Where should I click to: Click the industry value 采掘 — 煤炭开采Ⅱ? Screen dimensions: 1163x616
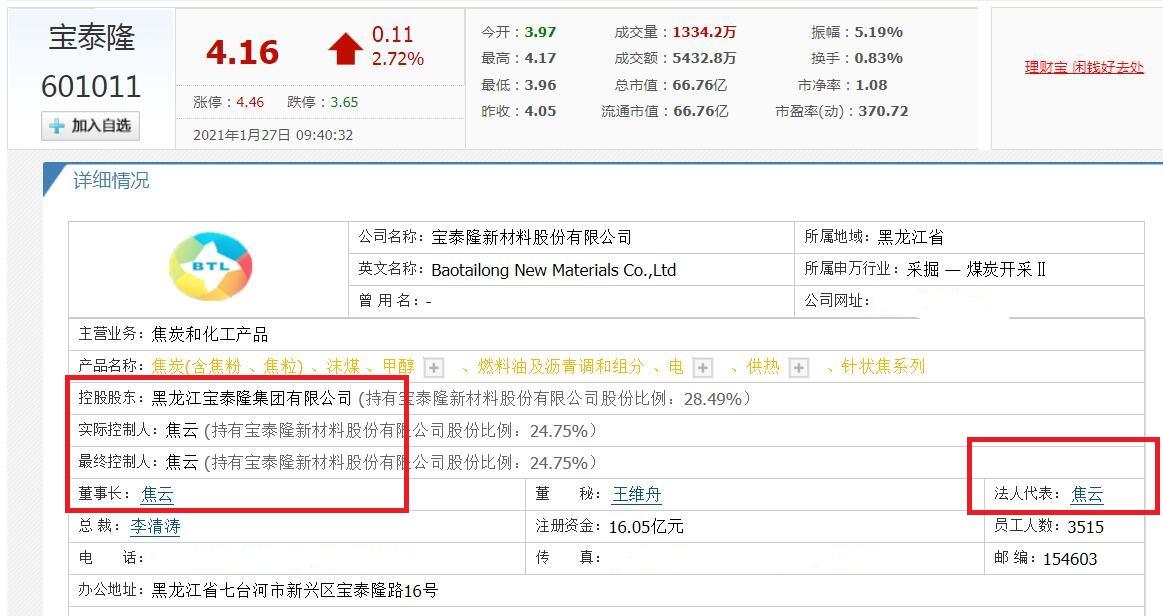coord(976,269)
